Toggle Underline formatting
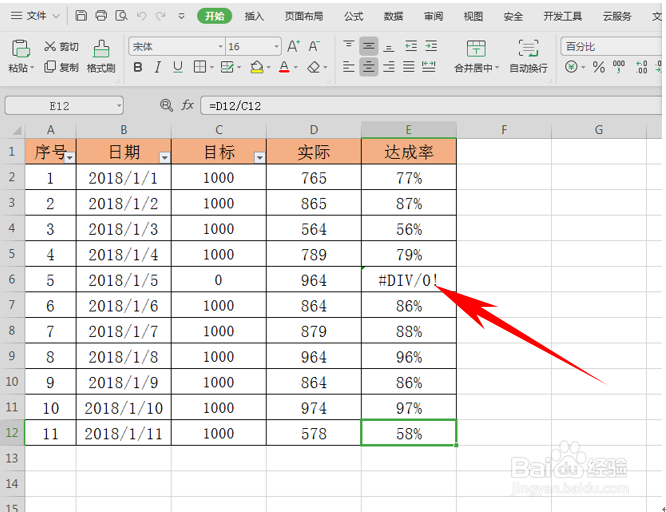666x512 pixels. (x=178, y=67)
